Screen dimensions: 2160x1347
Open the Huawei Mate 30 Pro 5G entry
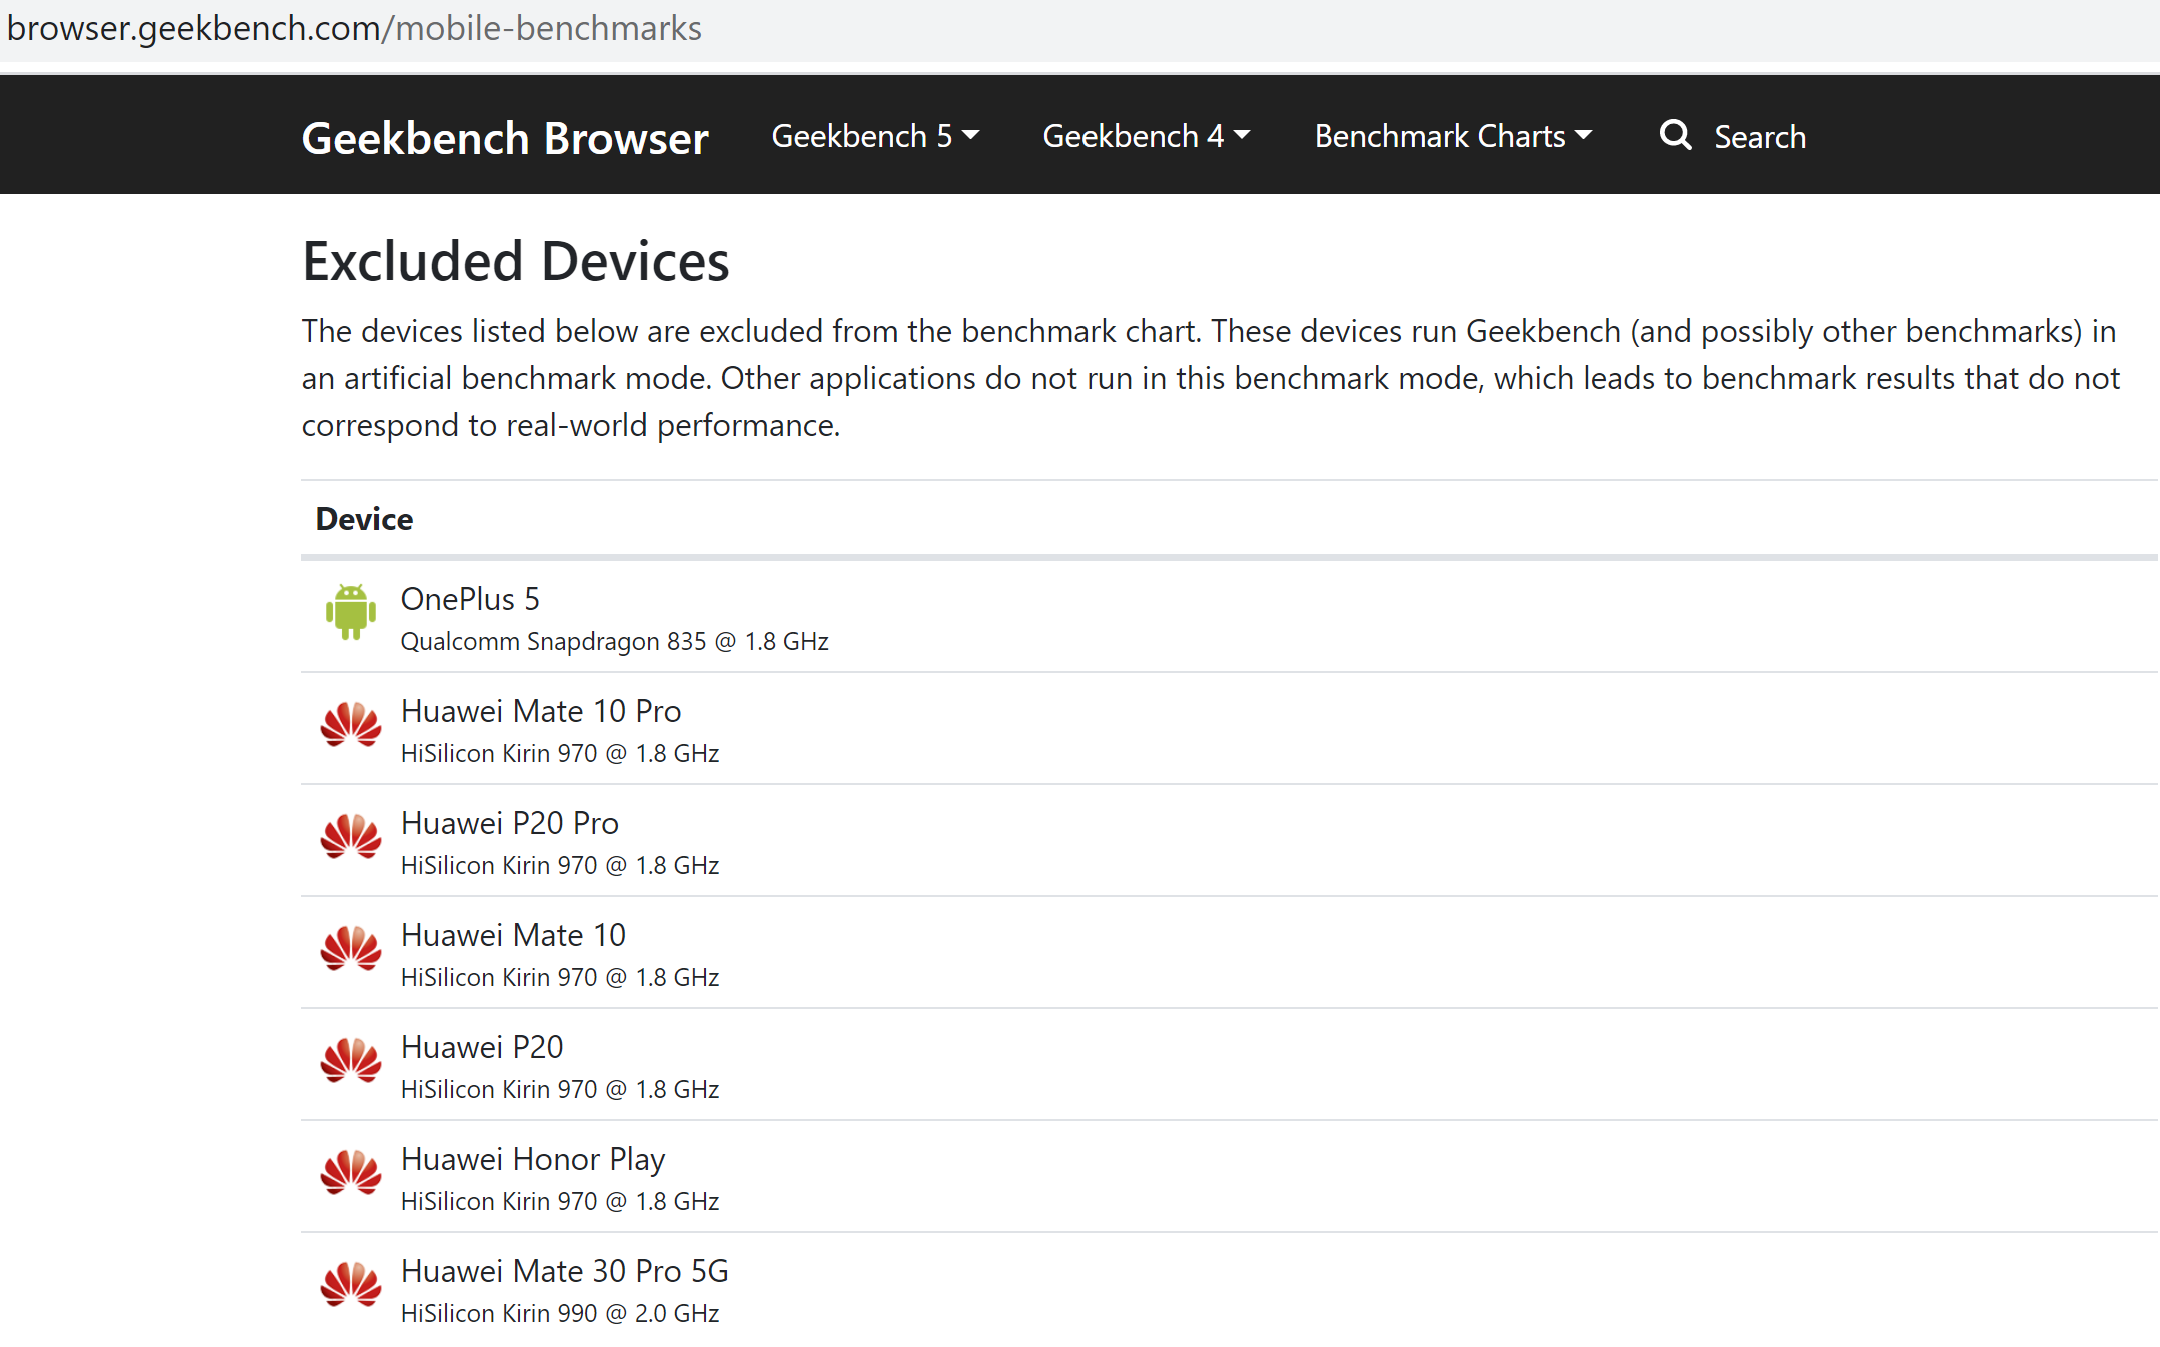(565, 1271)
